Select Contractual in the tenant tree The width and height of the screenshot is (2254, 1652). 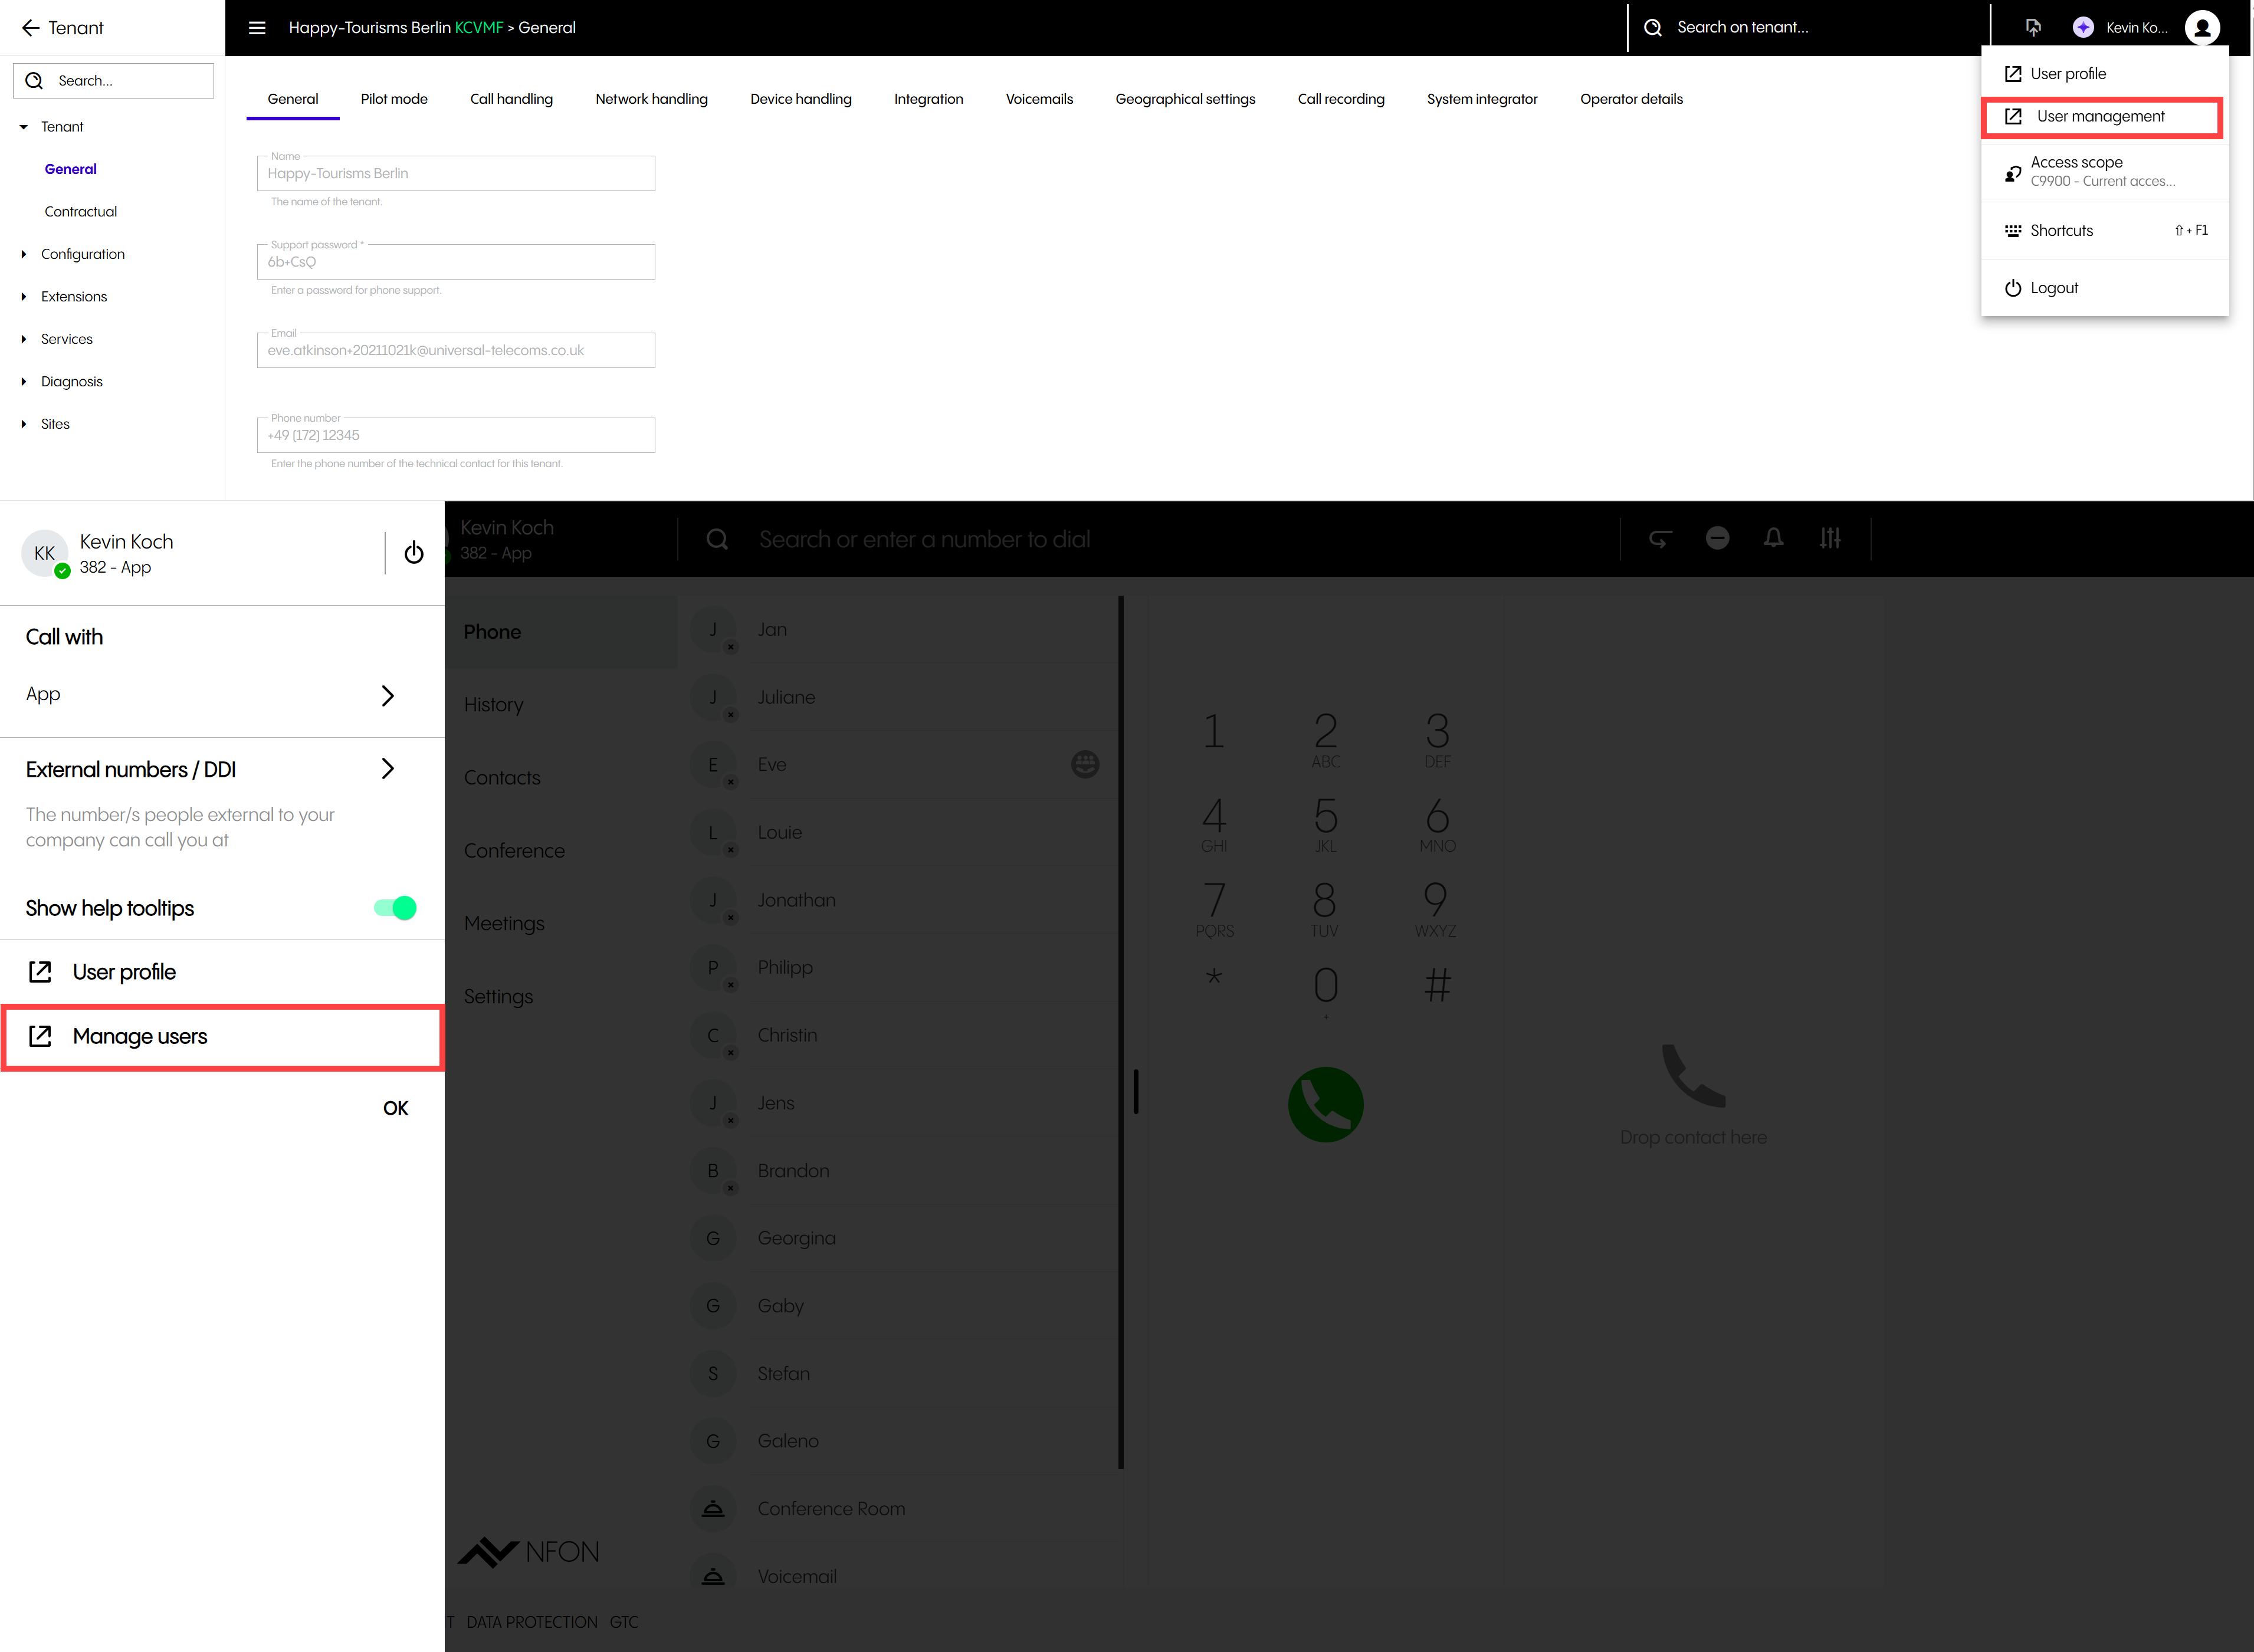(x=81, y=212)
